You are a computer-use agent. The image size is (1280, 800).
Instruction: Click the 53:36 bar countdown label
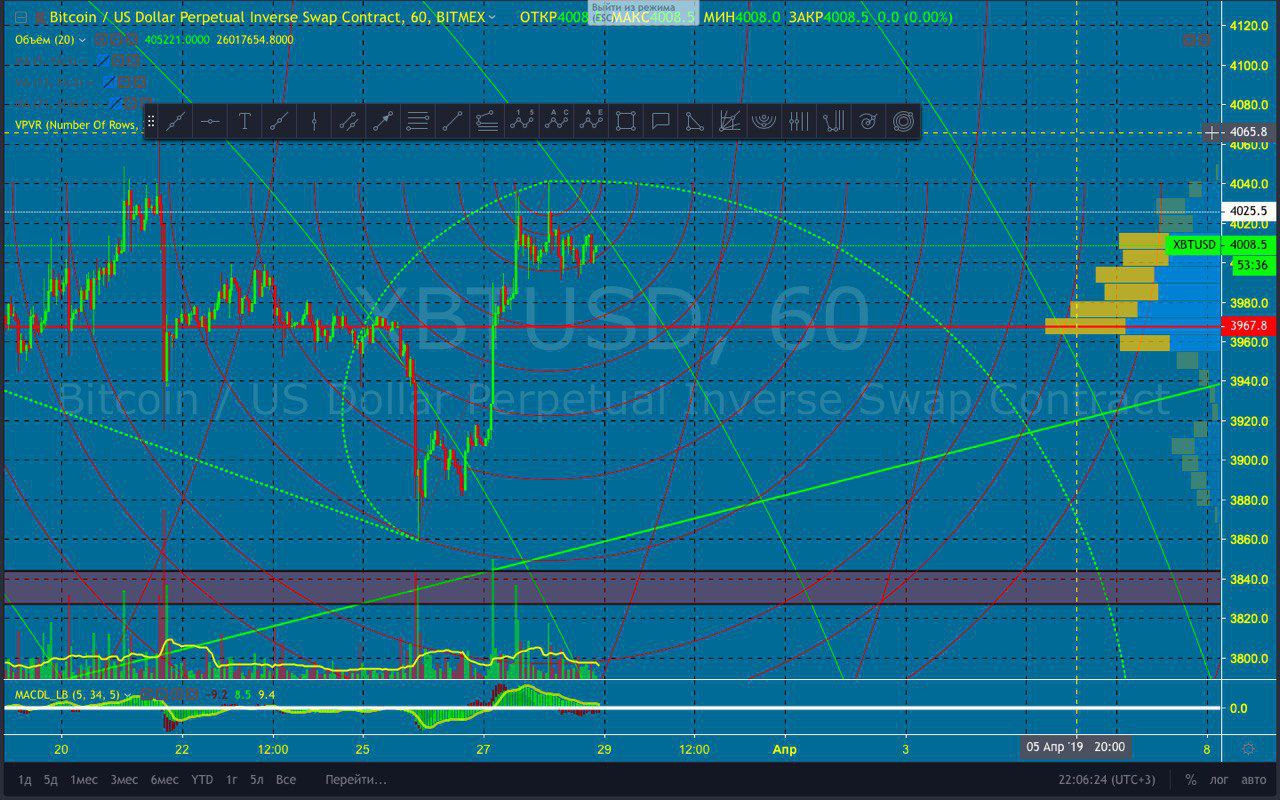(1252, 265)
